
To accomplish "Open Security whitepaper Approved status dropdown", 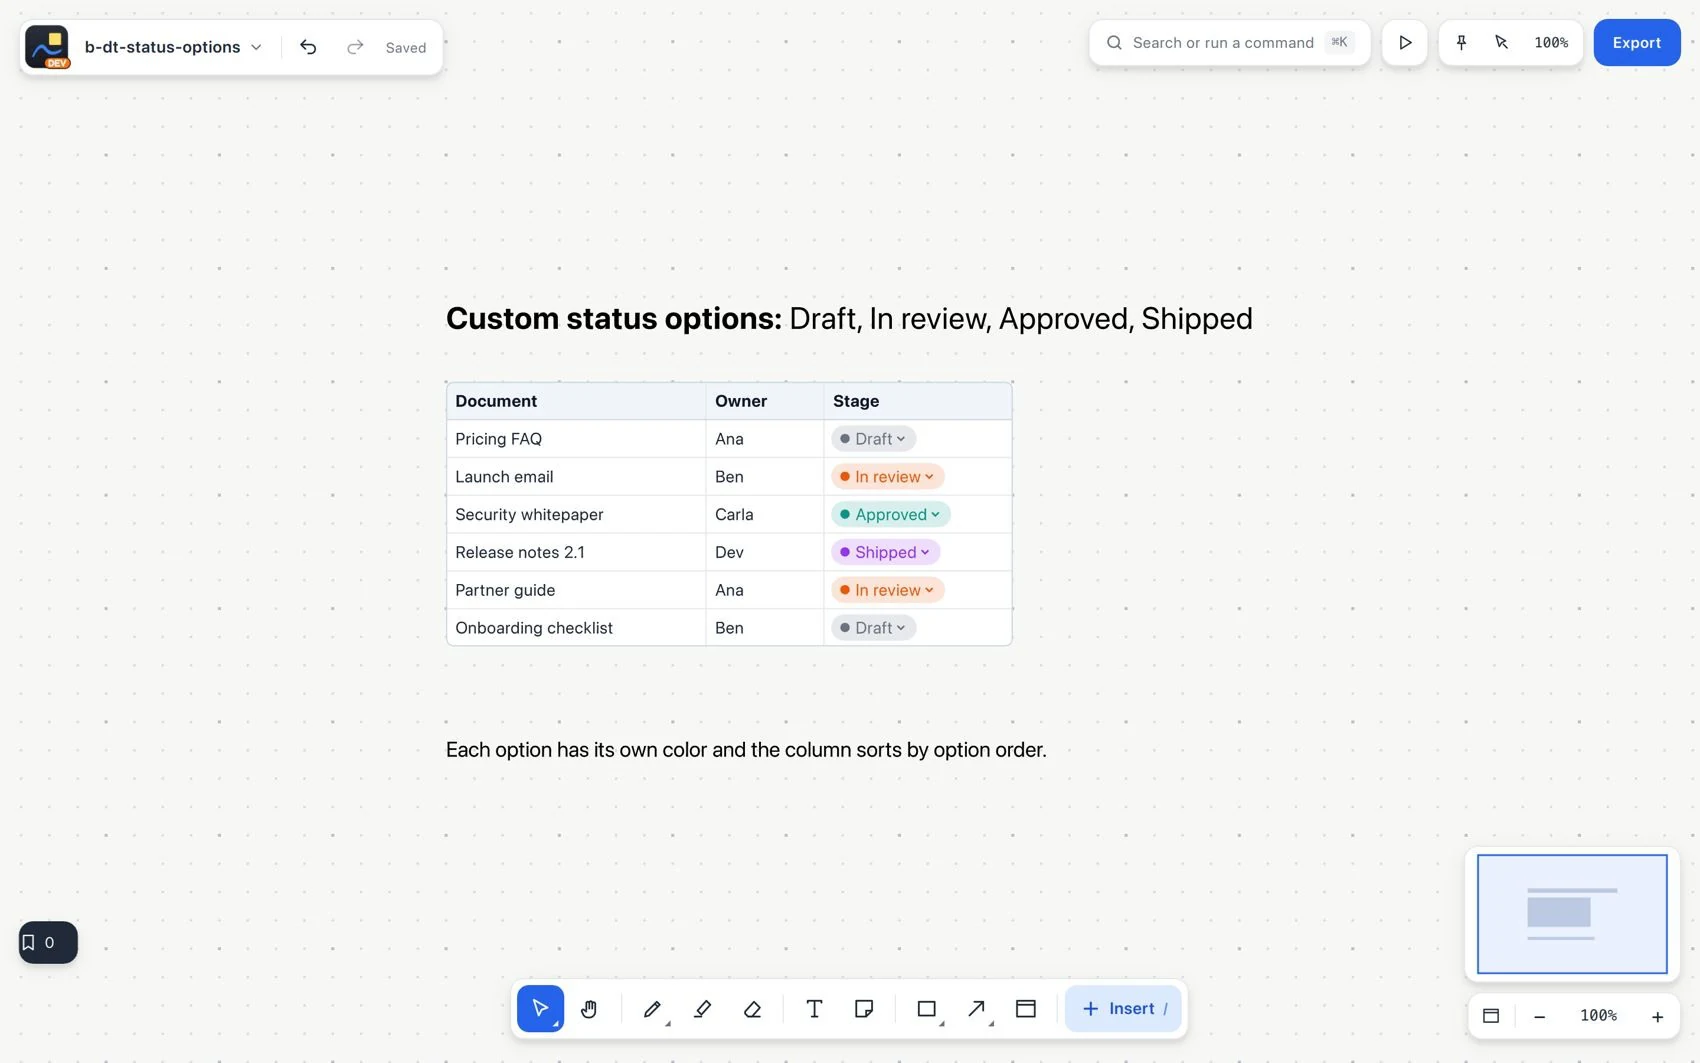I will point(890,515).
